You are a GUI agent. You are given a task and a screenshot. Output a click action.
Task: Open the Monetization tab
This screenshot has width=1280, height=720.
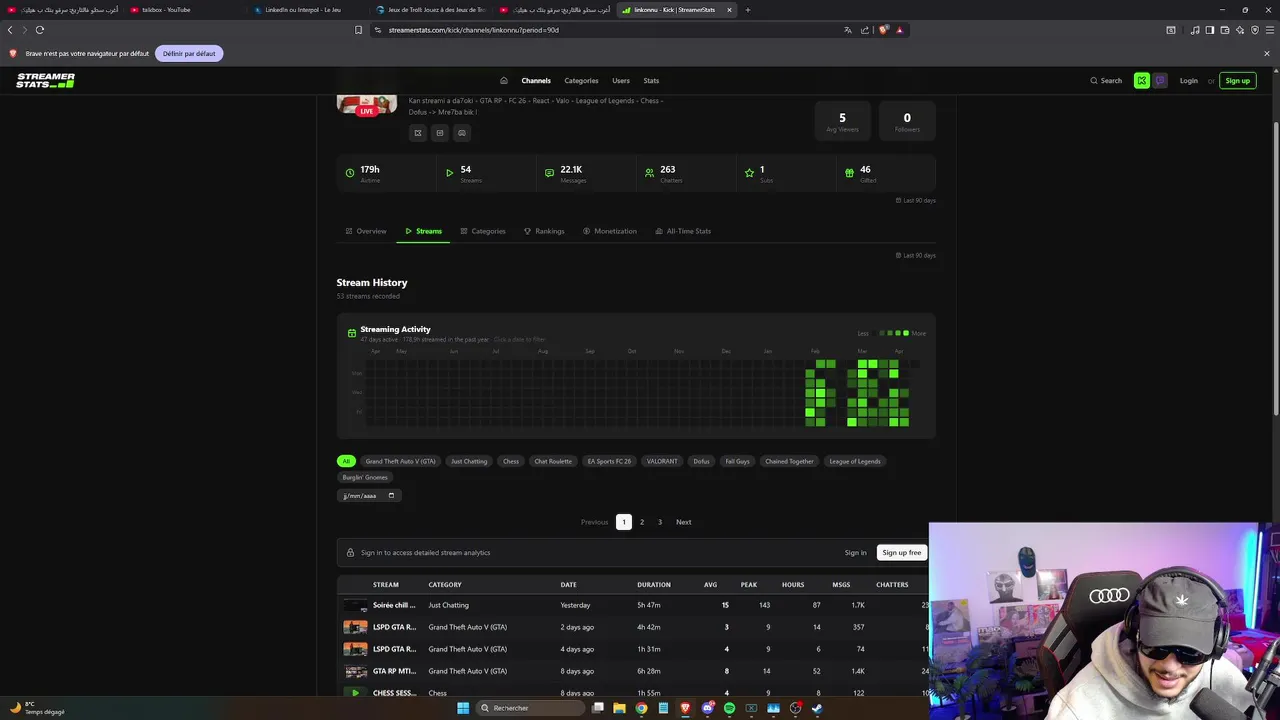tap(610, 231)
